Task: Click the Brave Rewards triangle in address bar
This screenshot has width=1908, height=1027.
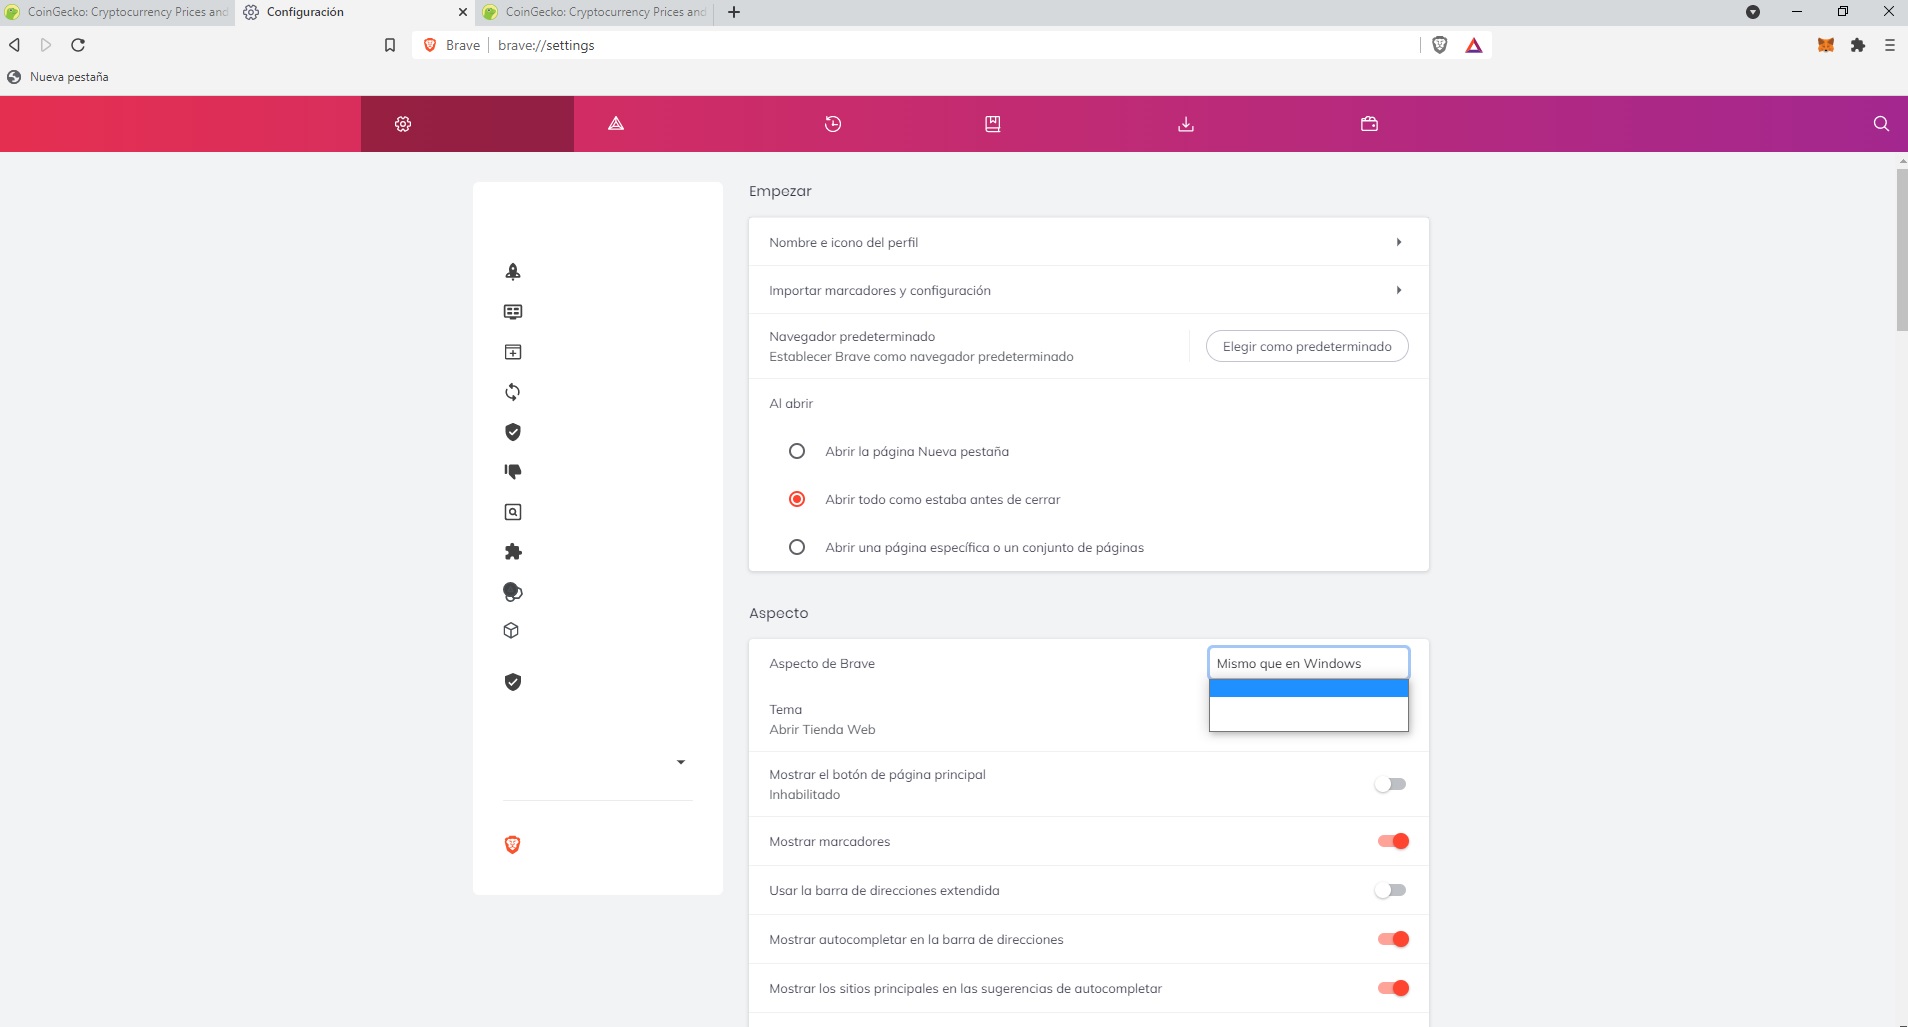Action: (1474, 45)
